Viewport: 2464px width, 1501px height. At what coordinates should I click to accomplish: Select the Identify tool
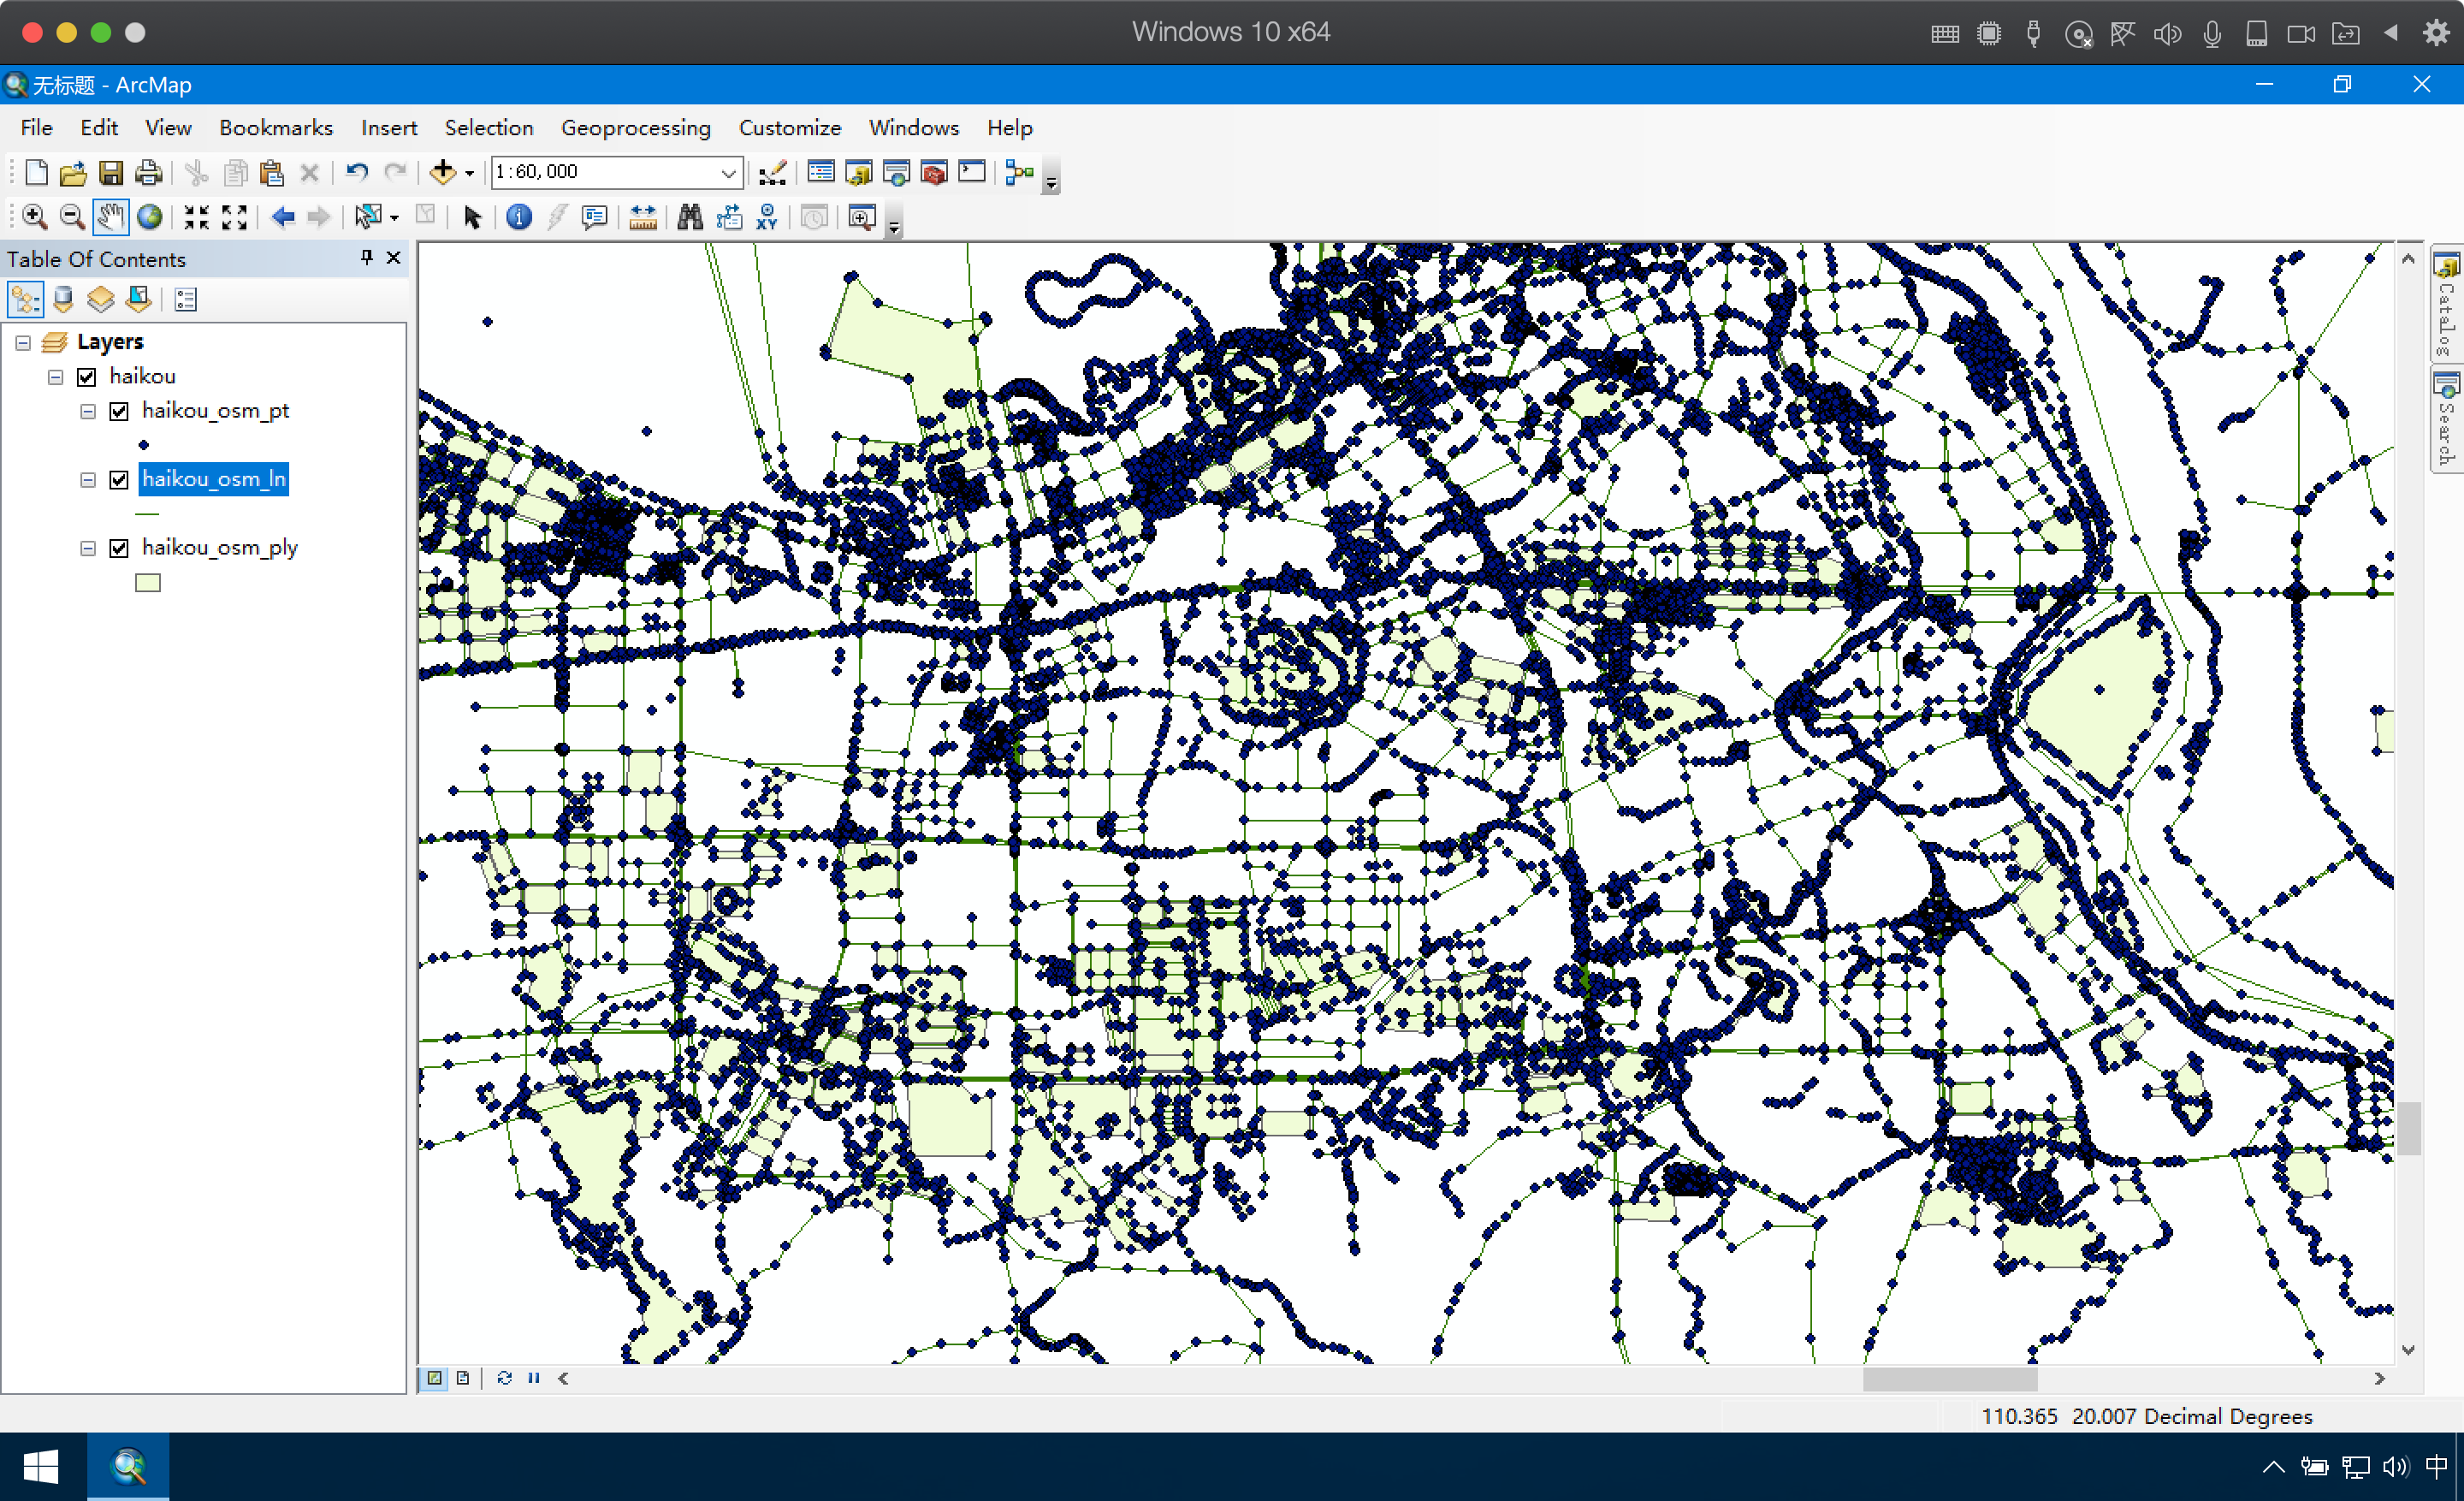518,217
